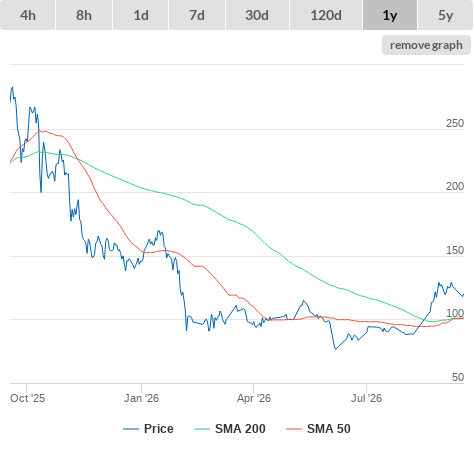Click the active 1y range tab
This screenshot has width=474, height=455.
390,15
